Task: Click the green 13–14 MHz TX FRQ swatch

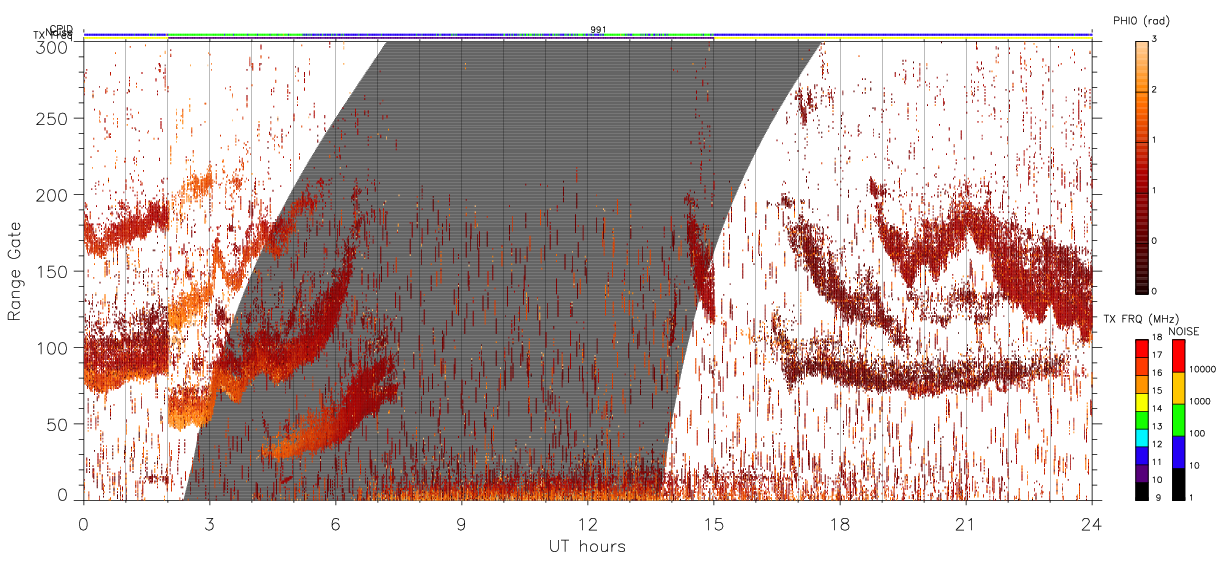Action: 1141,419
